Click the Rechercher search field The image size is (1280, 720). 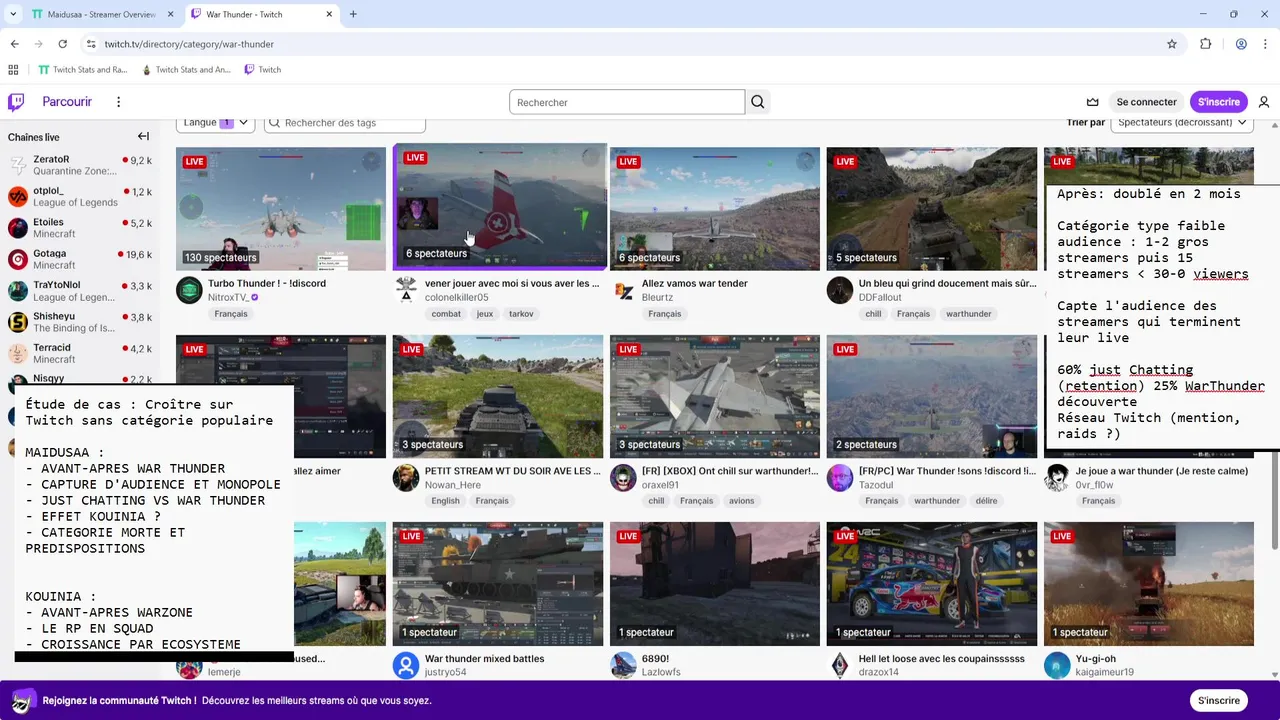tap(627, 102)
